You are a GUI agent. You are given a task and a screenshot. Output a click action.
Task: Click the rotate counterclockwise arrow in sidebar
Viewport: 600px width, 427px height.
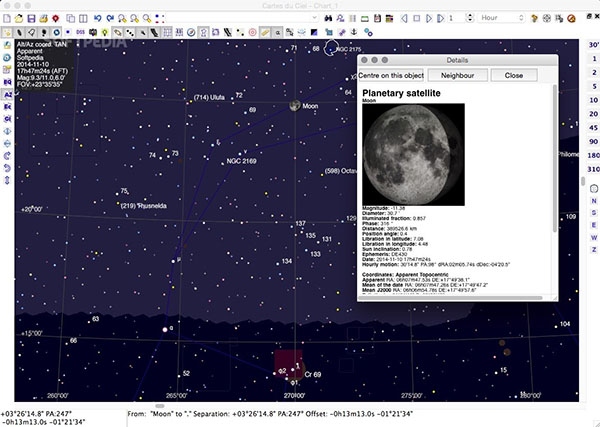7,168
